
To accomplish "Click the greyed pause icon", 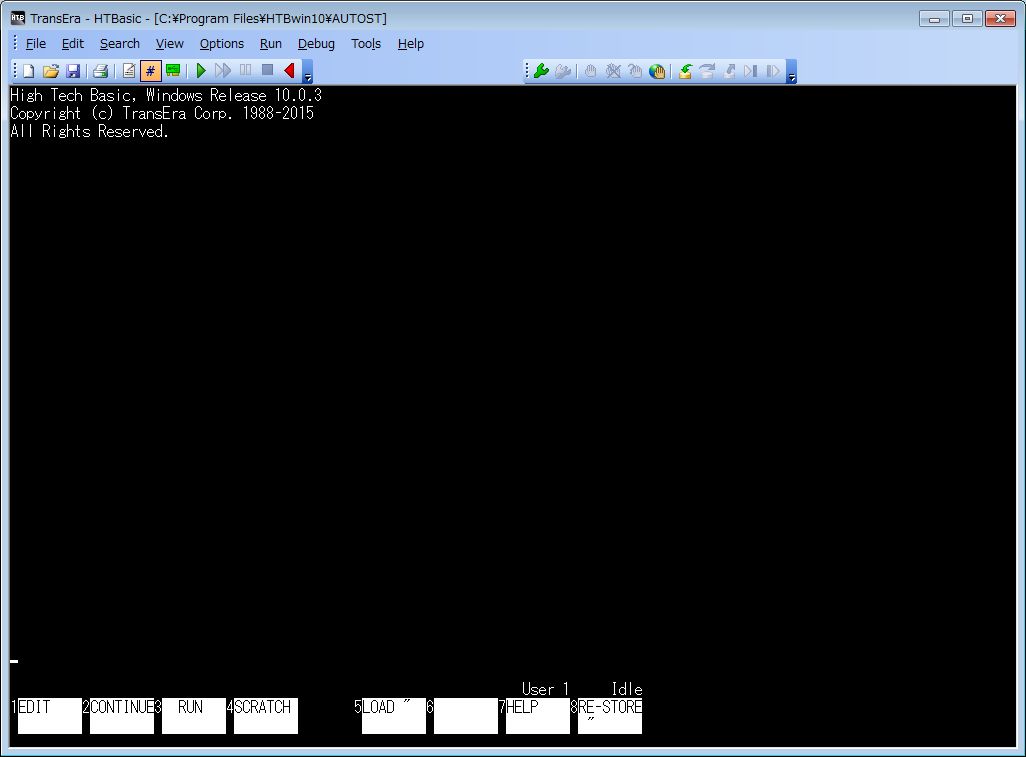I will (245, 70).
